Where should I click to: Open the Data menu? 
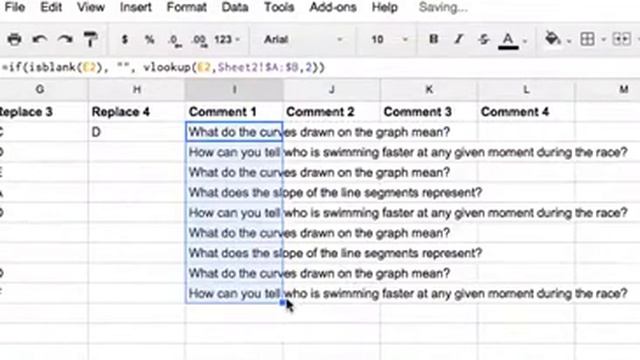click(235, 7)
